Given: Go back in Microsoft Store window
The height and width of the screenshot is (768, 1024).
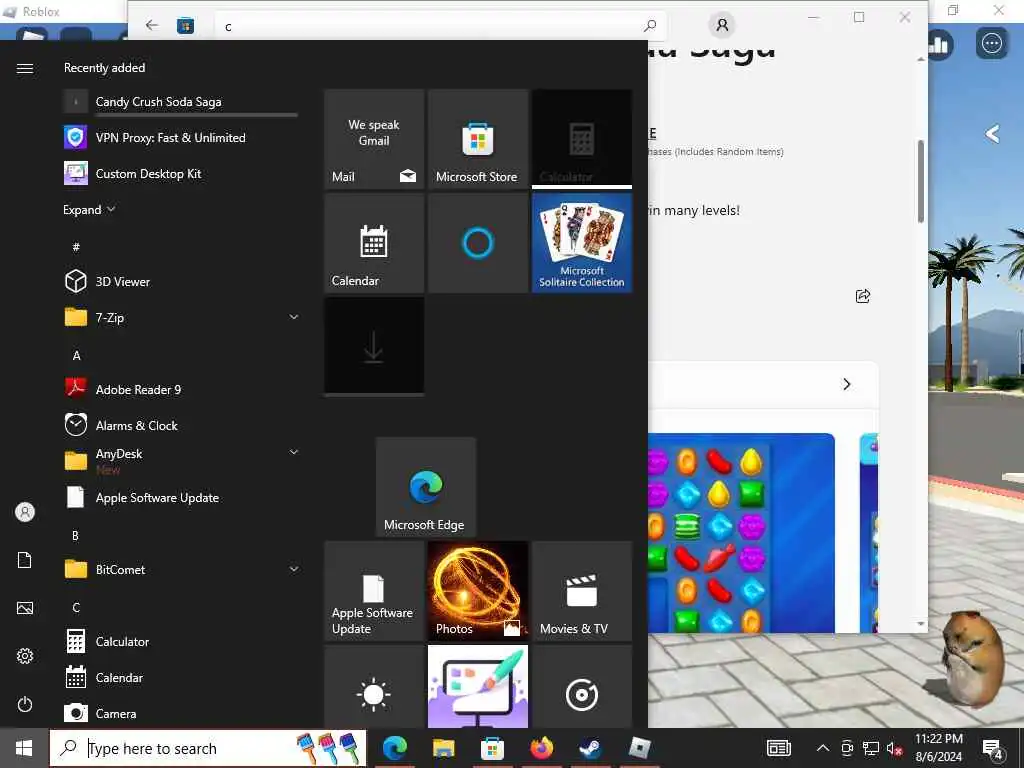Looking at the screenshot, I should coord(152,25).
